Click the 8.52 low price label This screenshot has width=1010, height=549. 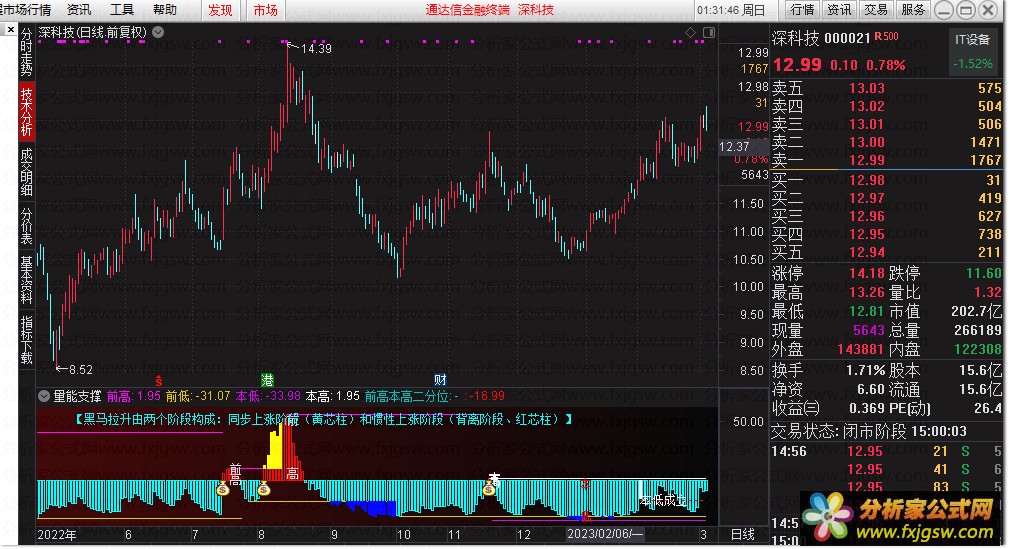(81, 370)
